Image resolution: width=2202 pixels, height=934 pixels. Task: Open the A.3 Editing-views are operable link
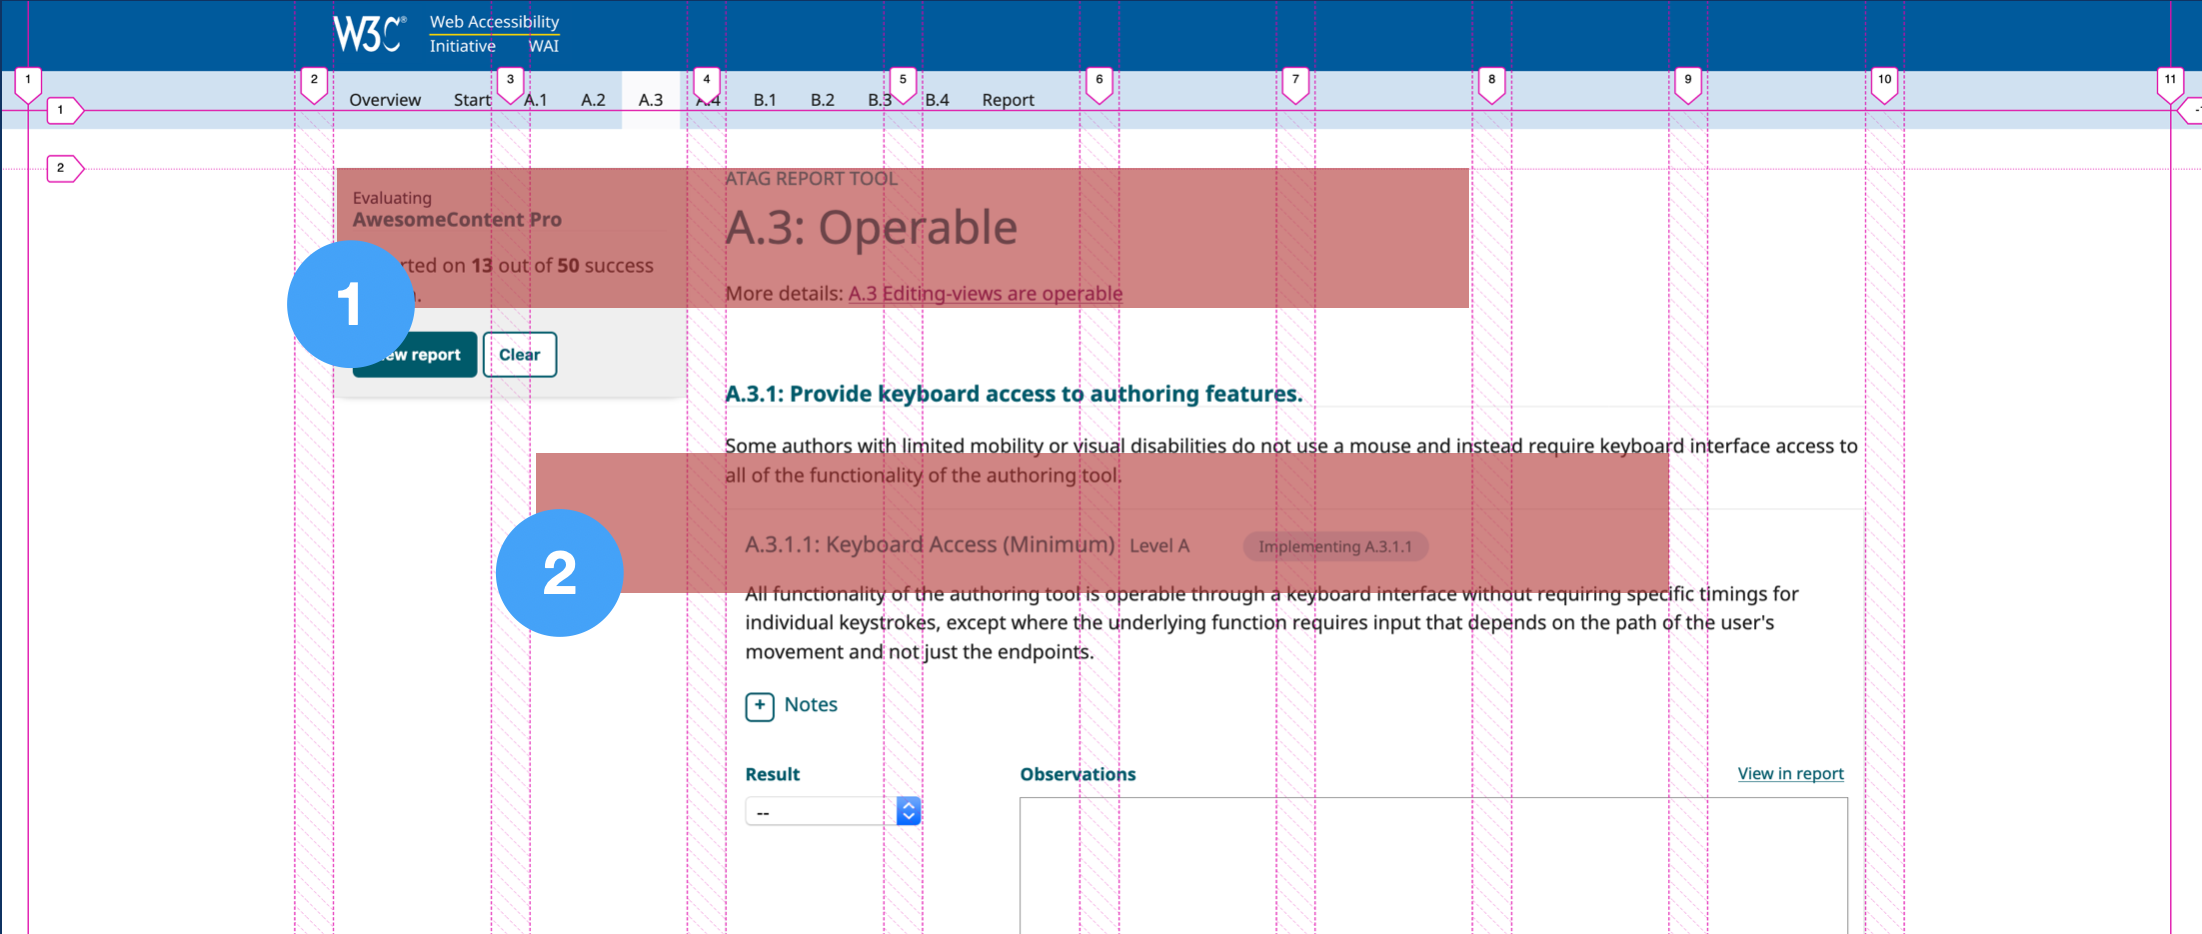(x=984, y=293)
